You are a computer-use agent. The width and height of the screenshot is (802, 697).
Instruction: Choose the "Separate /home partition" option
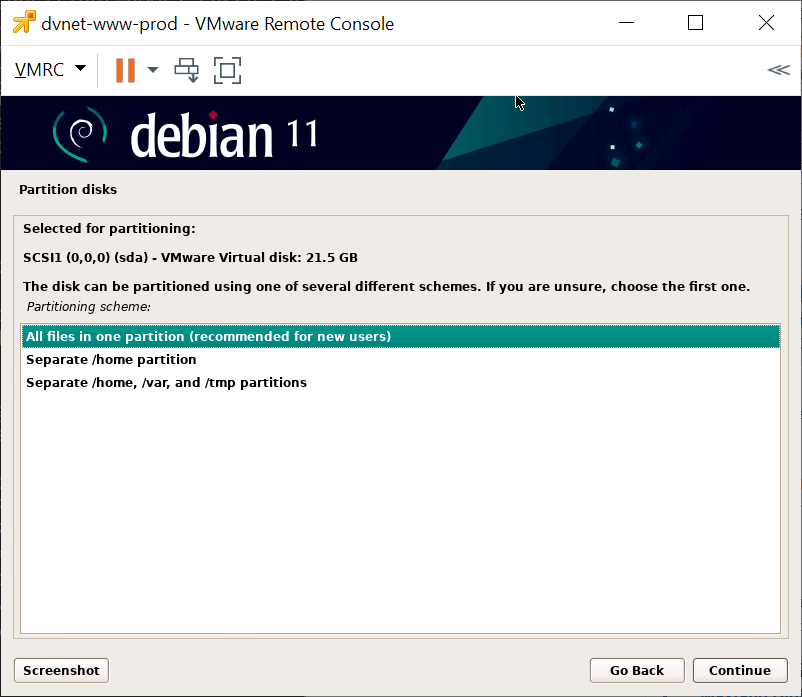pos(111,360)
